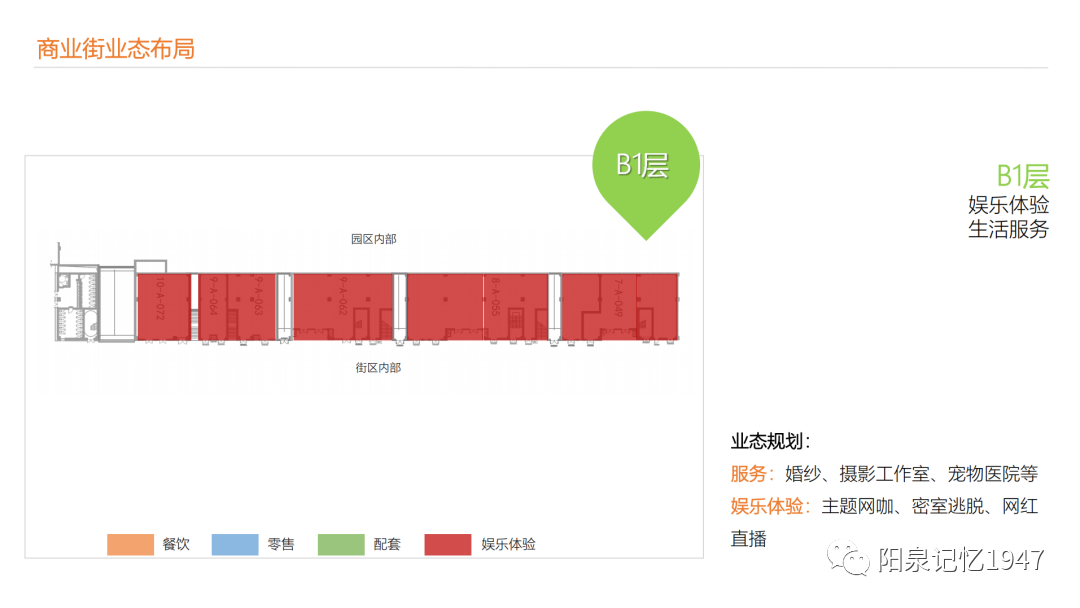Click the green 配套 legend swatch
1080x608 pixels.
(341, 545)
